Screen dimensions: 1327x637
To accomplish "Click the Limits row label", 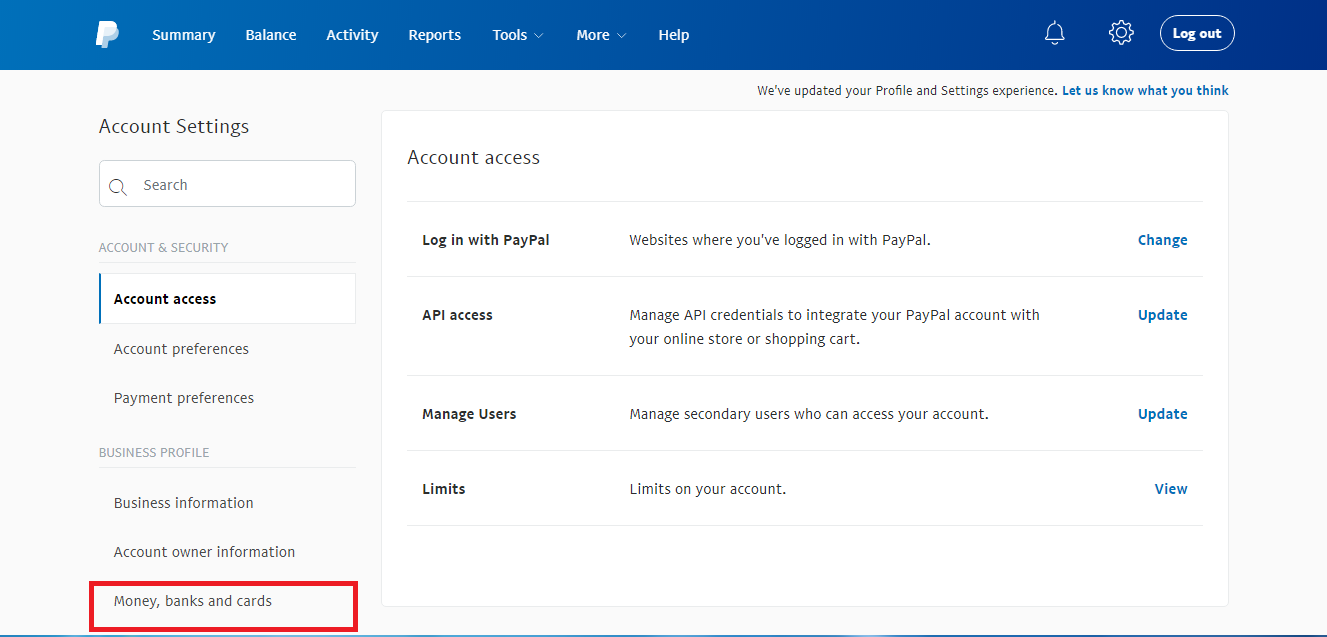I will 444,489.
